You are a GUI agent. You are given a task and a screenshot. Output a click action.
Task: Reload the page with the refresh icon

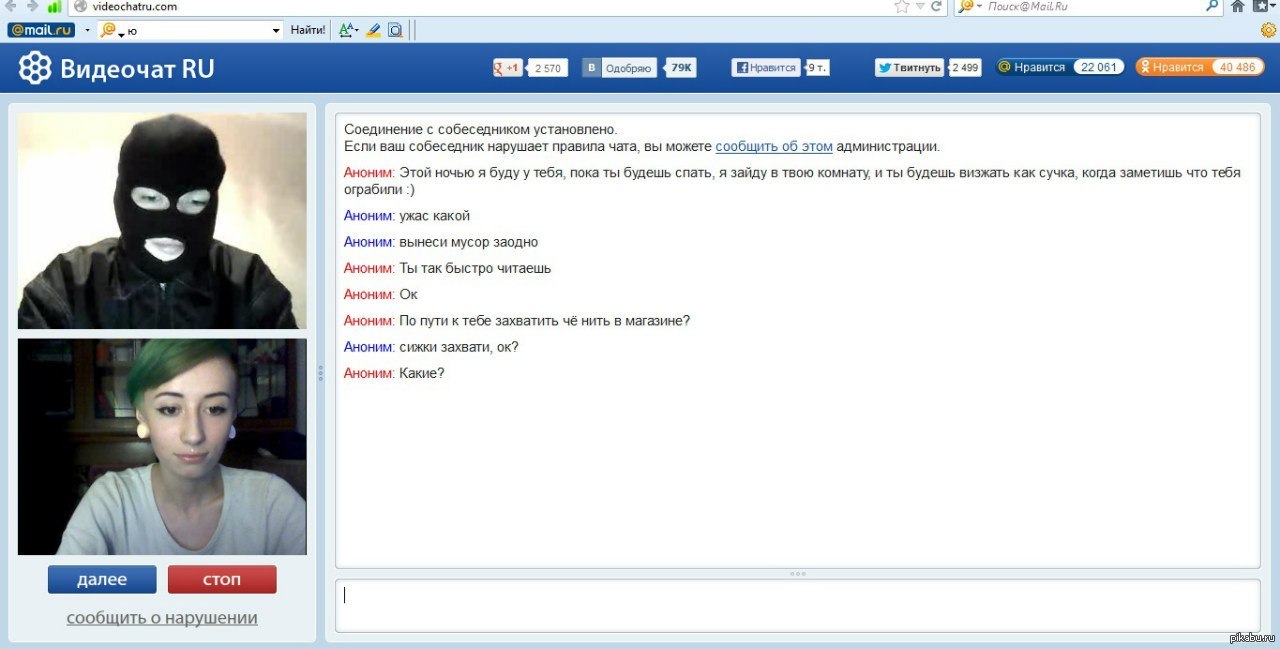coord(936,6)
